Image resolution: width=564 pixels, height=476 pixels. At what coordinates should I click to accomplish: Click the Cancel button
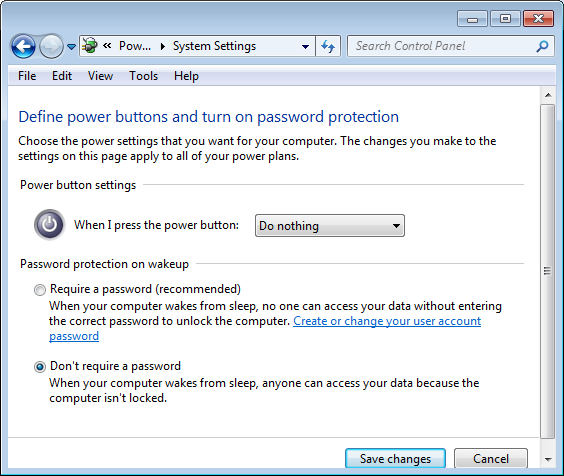491,459
